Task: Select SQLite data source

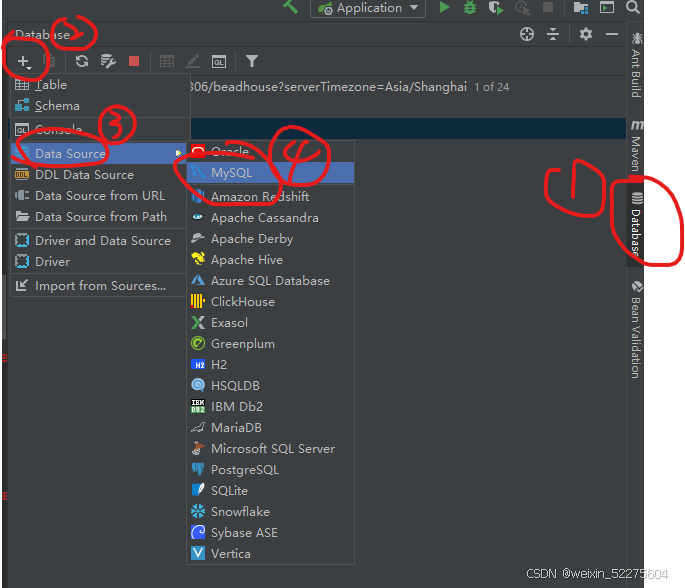Action: click(270, 491)
